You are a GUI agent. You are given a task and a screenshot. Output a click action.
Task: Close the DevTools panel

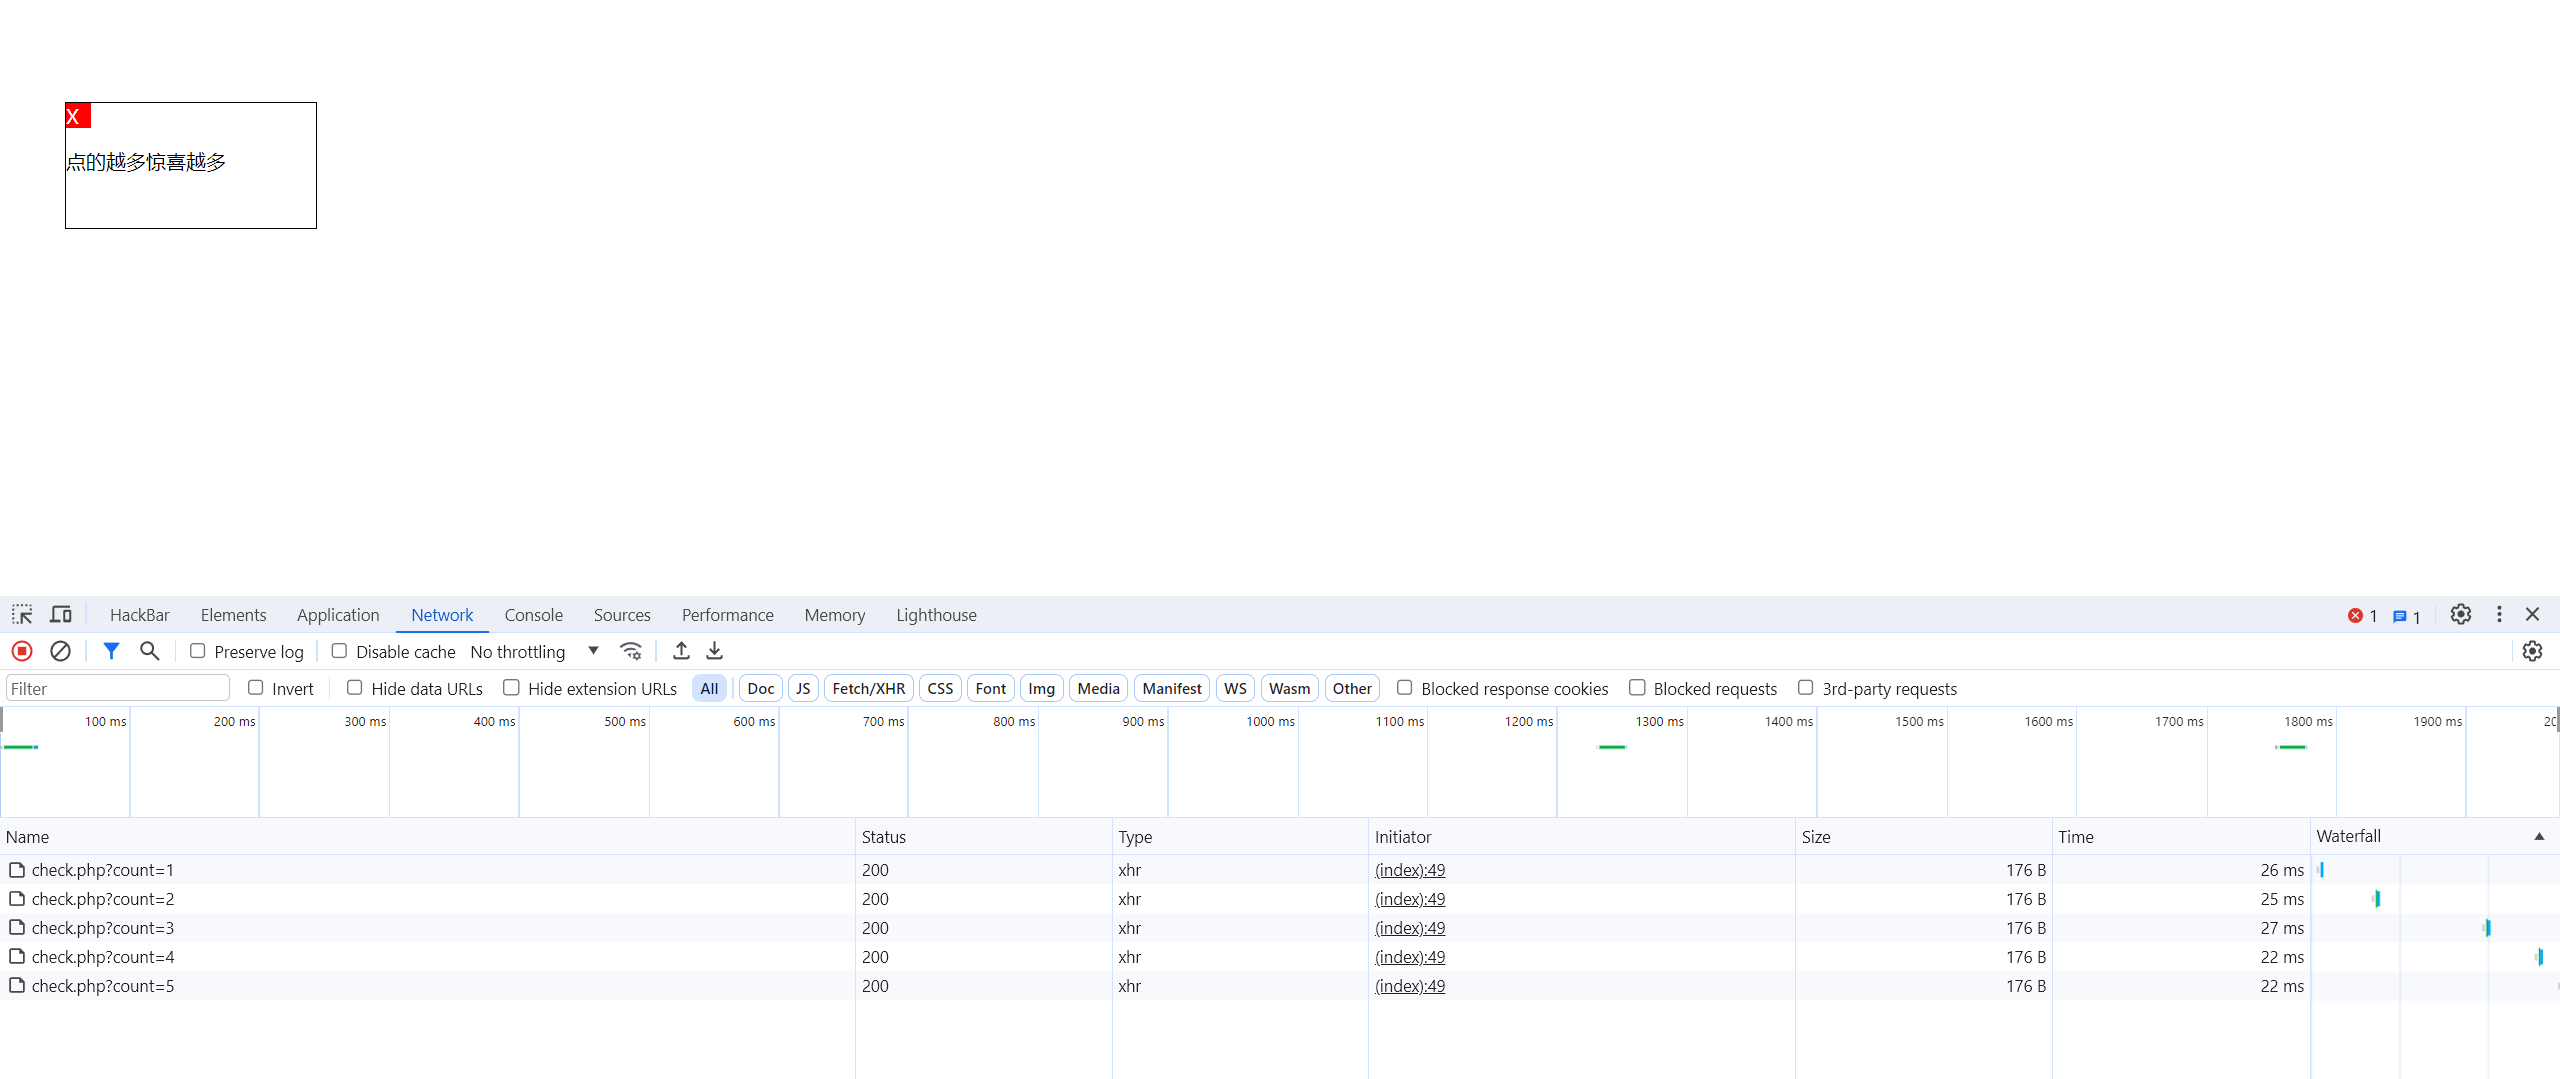point(2532,614)
